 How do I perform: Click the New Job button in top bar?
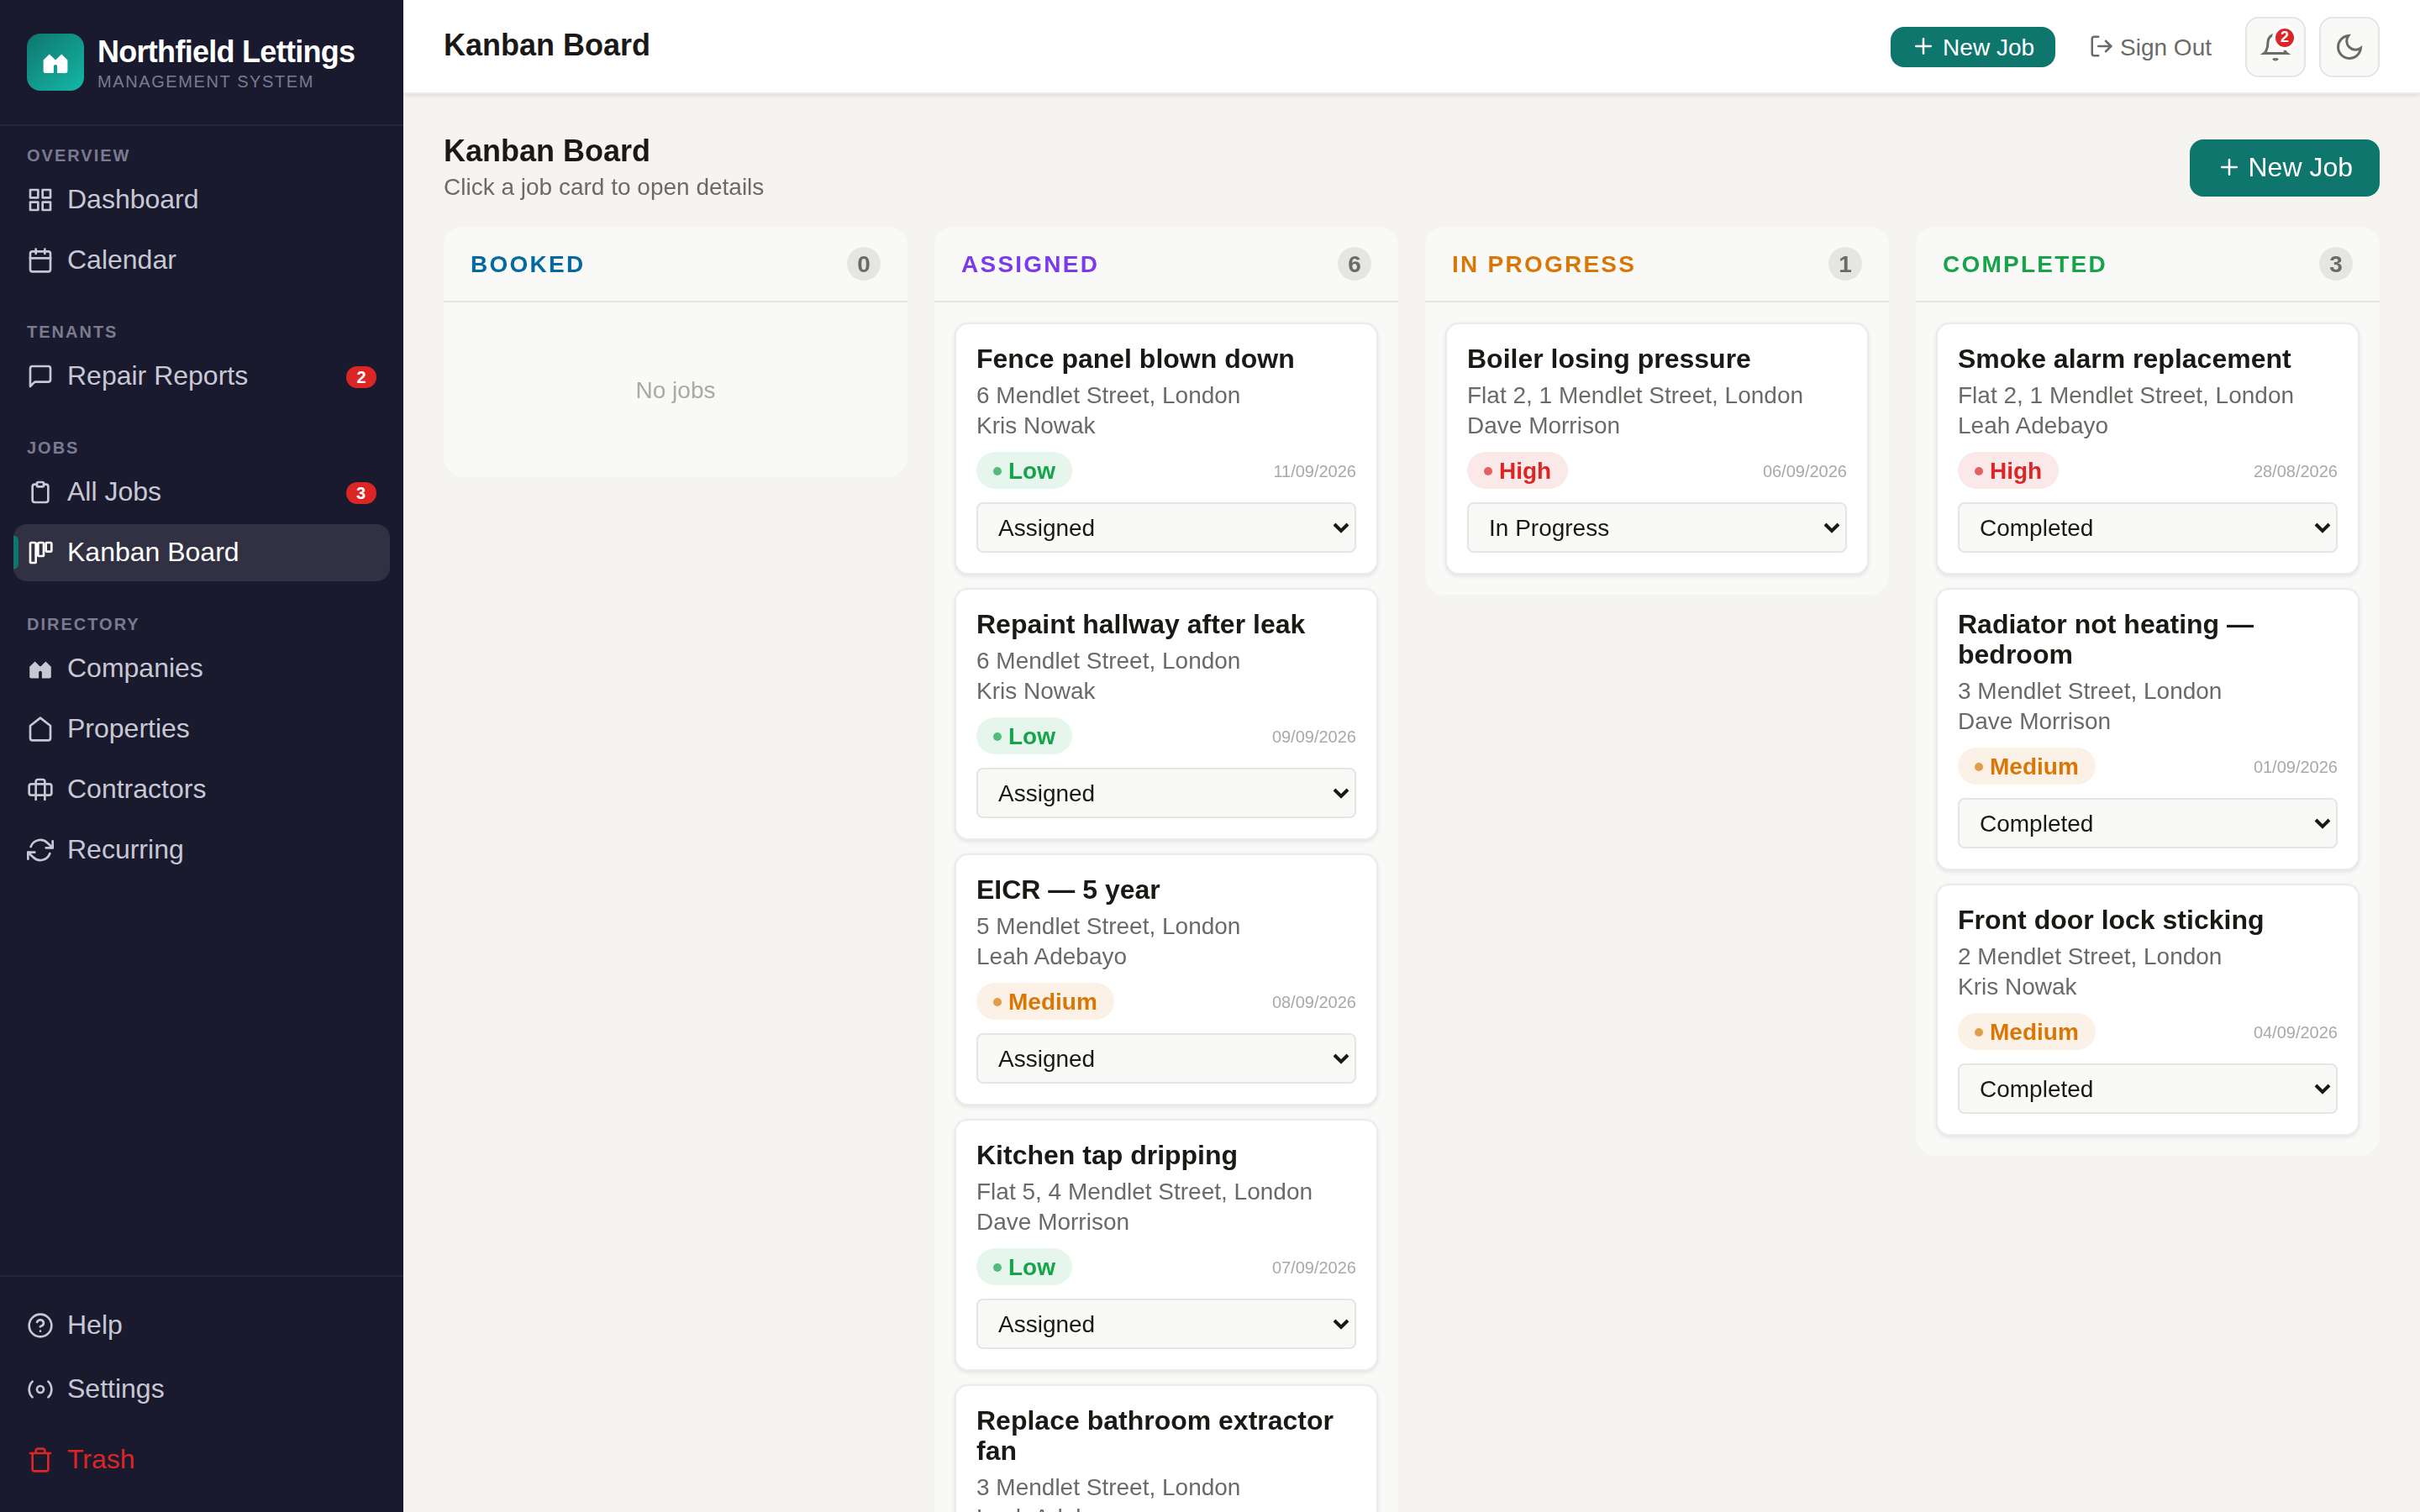click(1972, 47)
